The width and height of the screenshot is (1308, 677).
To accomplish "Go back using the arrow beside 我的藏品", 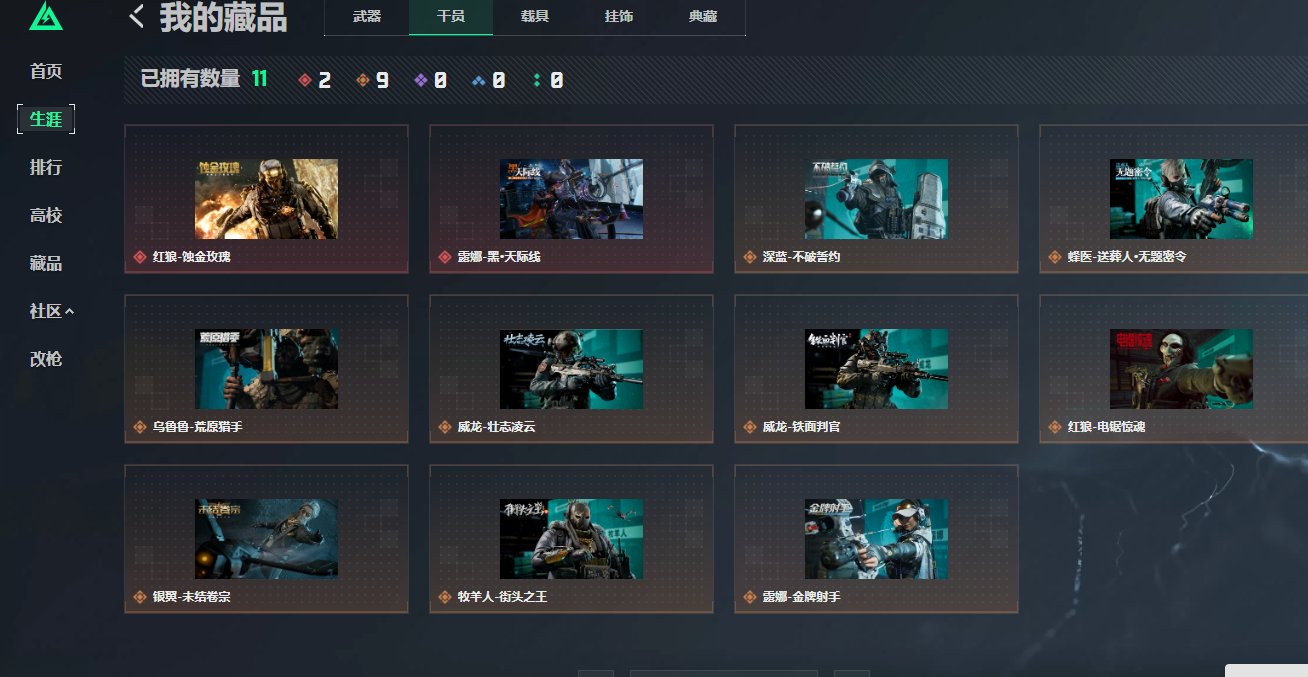I will tap(137, 16).
